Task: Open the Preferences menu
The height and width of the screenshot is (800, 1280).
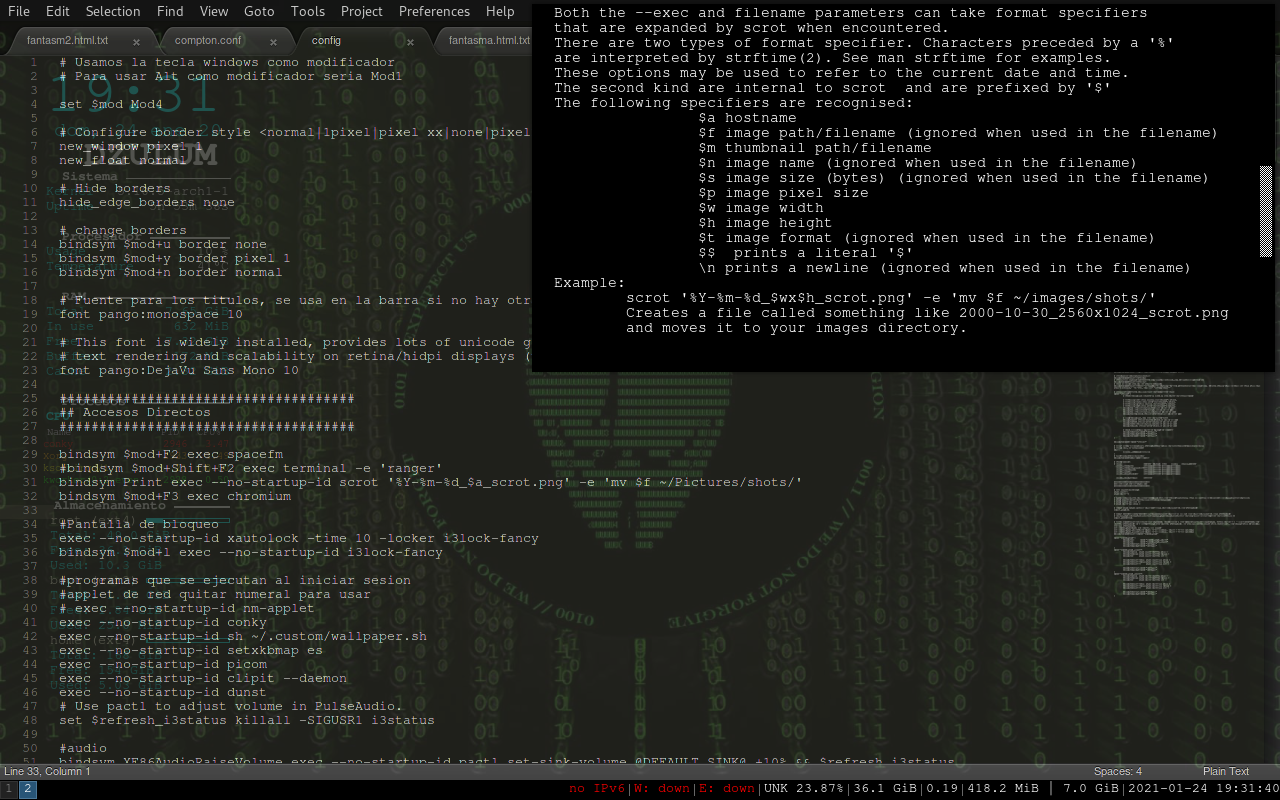Action: [434, 11]
